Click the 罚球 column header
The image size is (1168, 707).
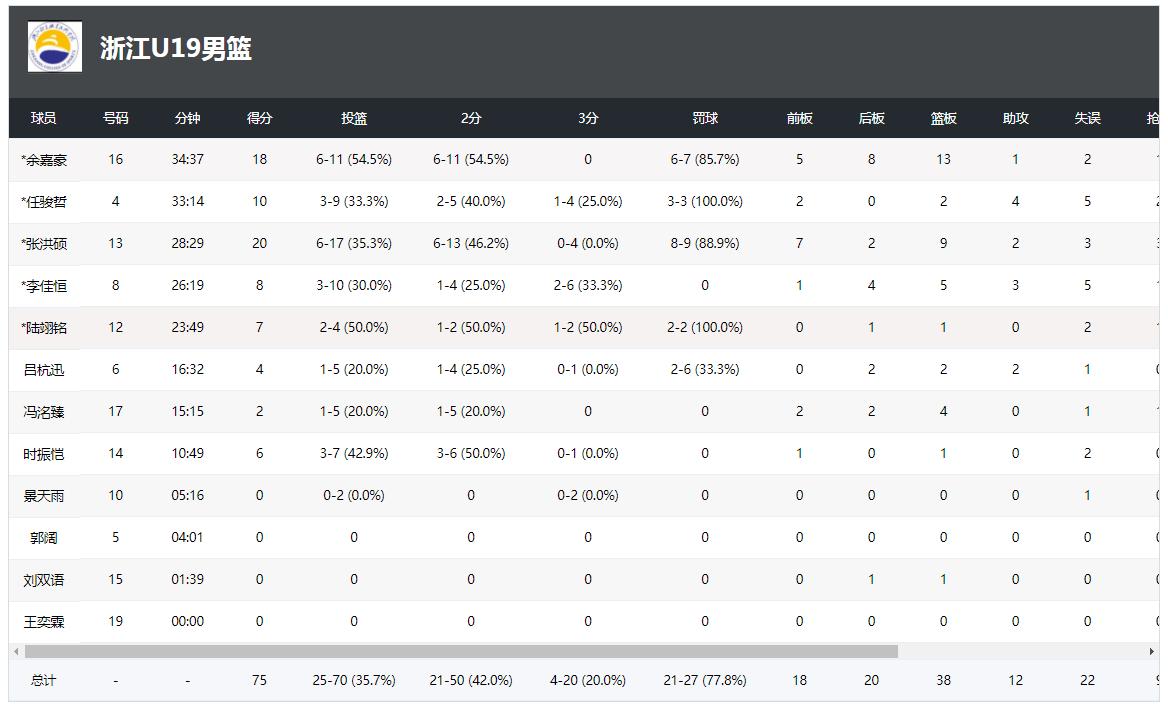[x=705, y=118]
